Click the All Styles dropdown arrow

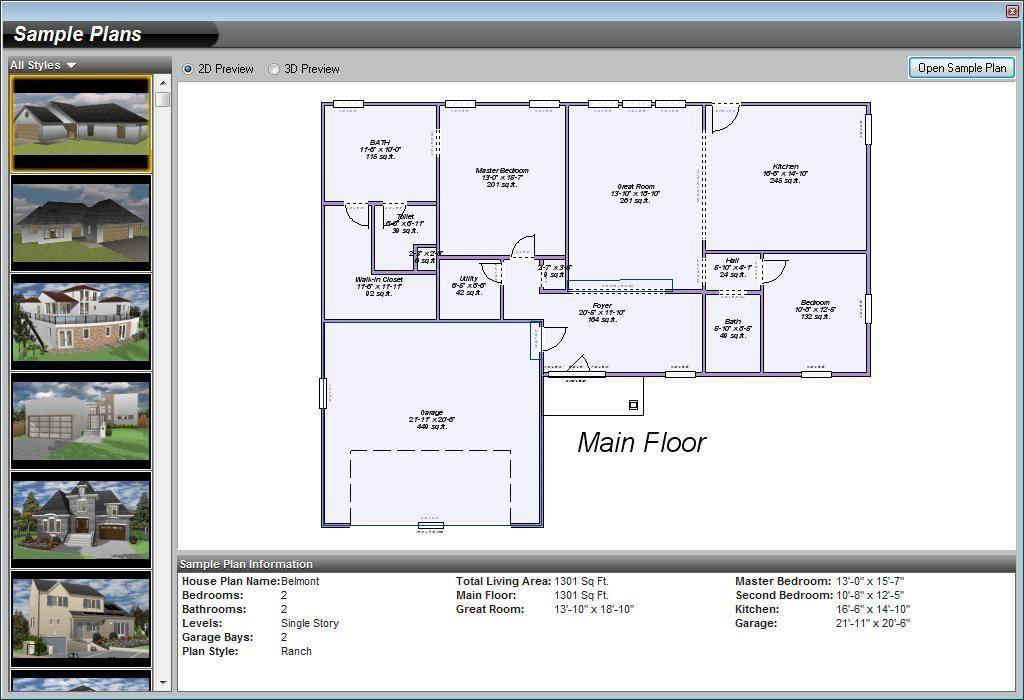(x=71, y=65)
